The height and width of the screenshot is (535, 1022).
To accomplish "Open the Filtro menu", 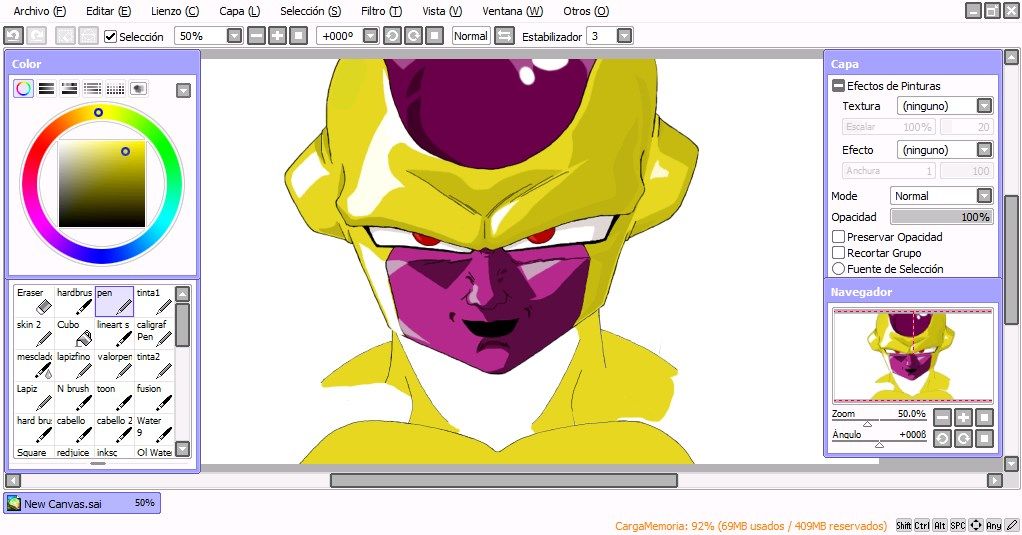I will [381, 11].
